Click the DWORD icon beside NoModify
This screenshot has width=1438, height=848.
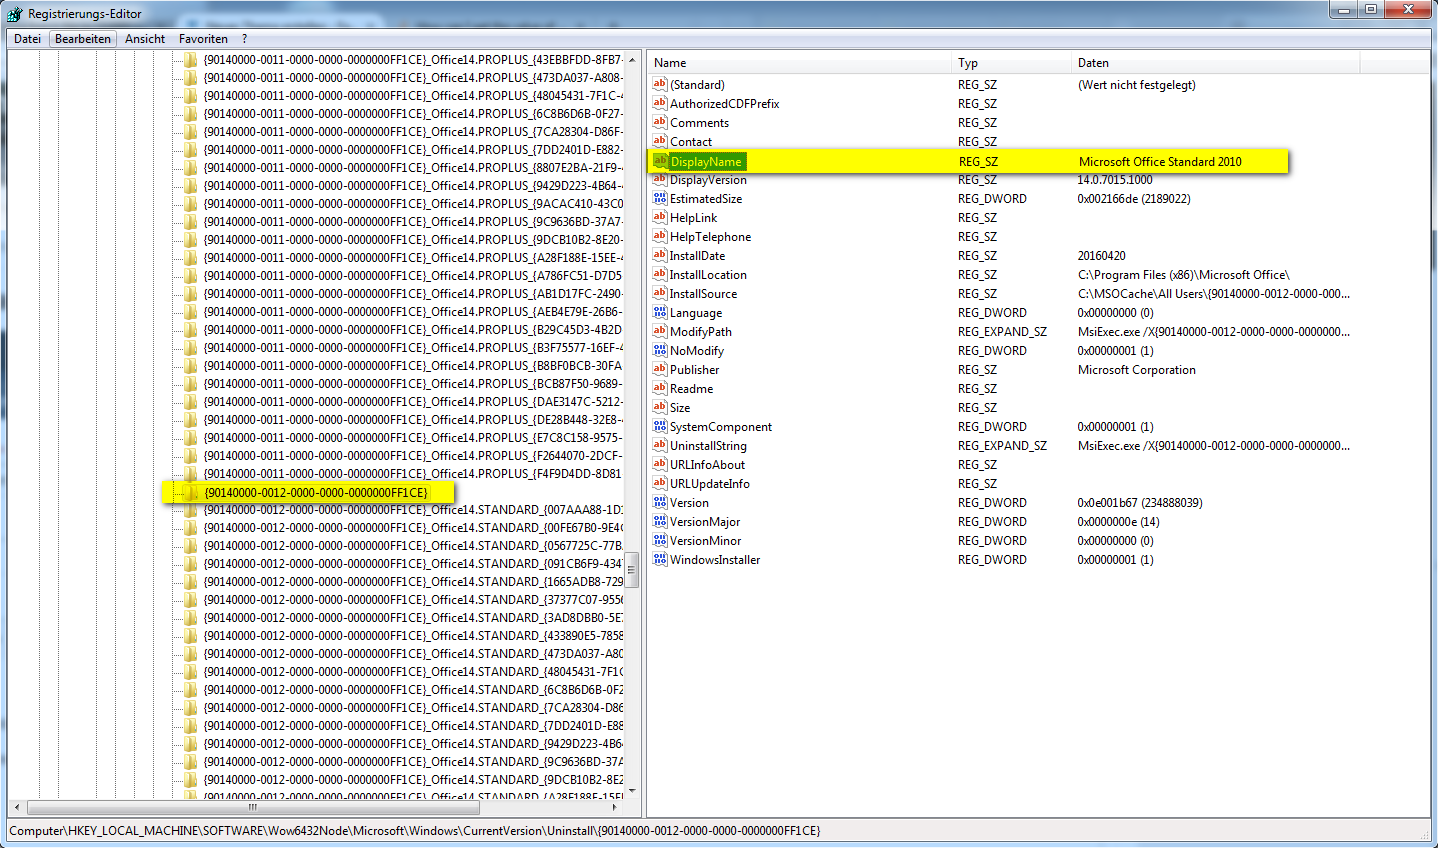659,350
